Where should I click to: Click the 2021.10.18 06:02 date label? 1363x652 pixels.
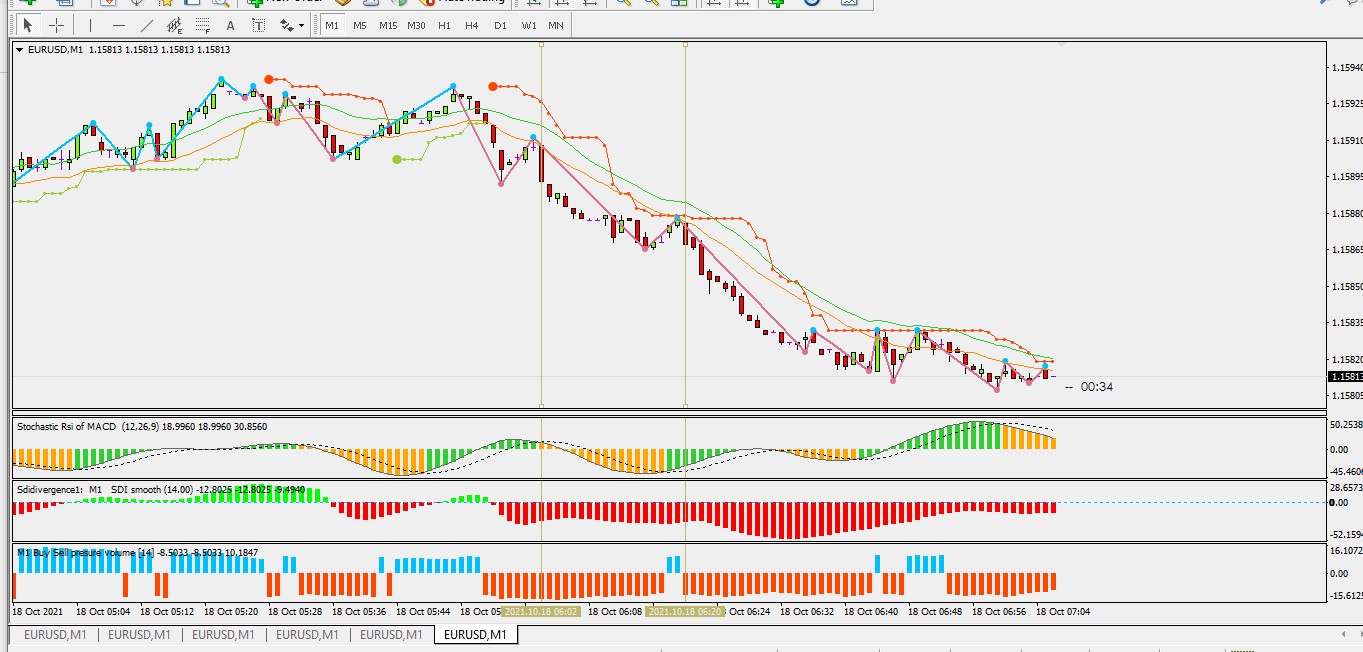click(x=540, y=611)
